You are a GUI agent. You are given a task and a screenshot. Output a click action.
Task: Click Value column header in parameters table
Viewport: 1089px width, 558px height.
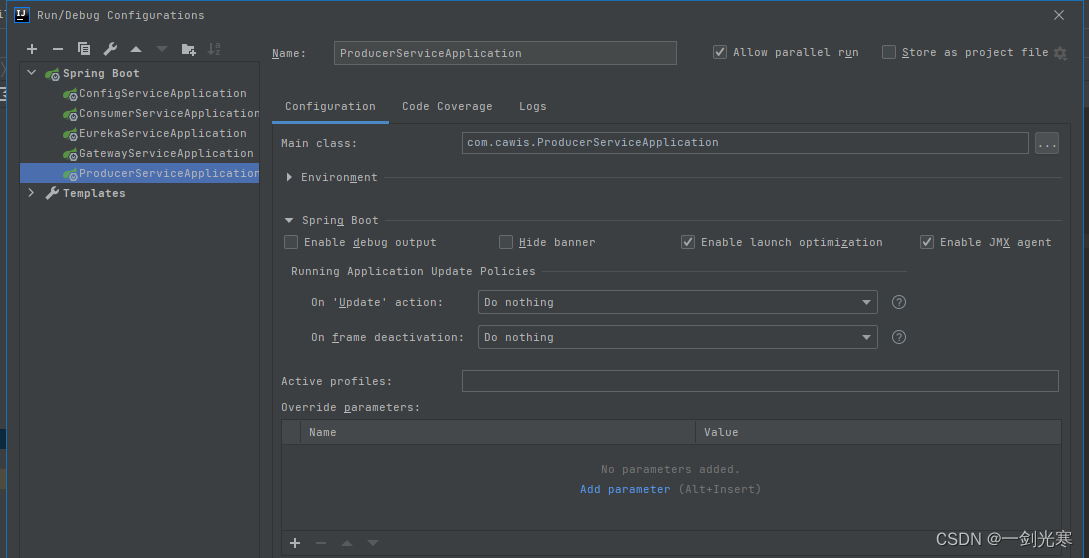point(879,432)
